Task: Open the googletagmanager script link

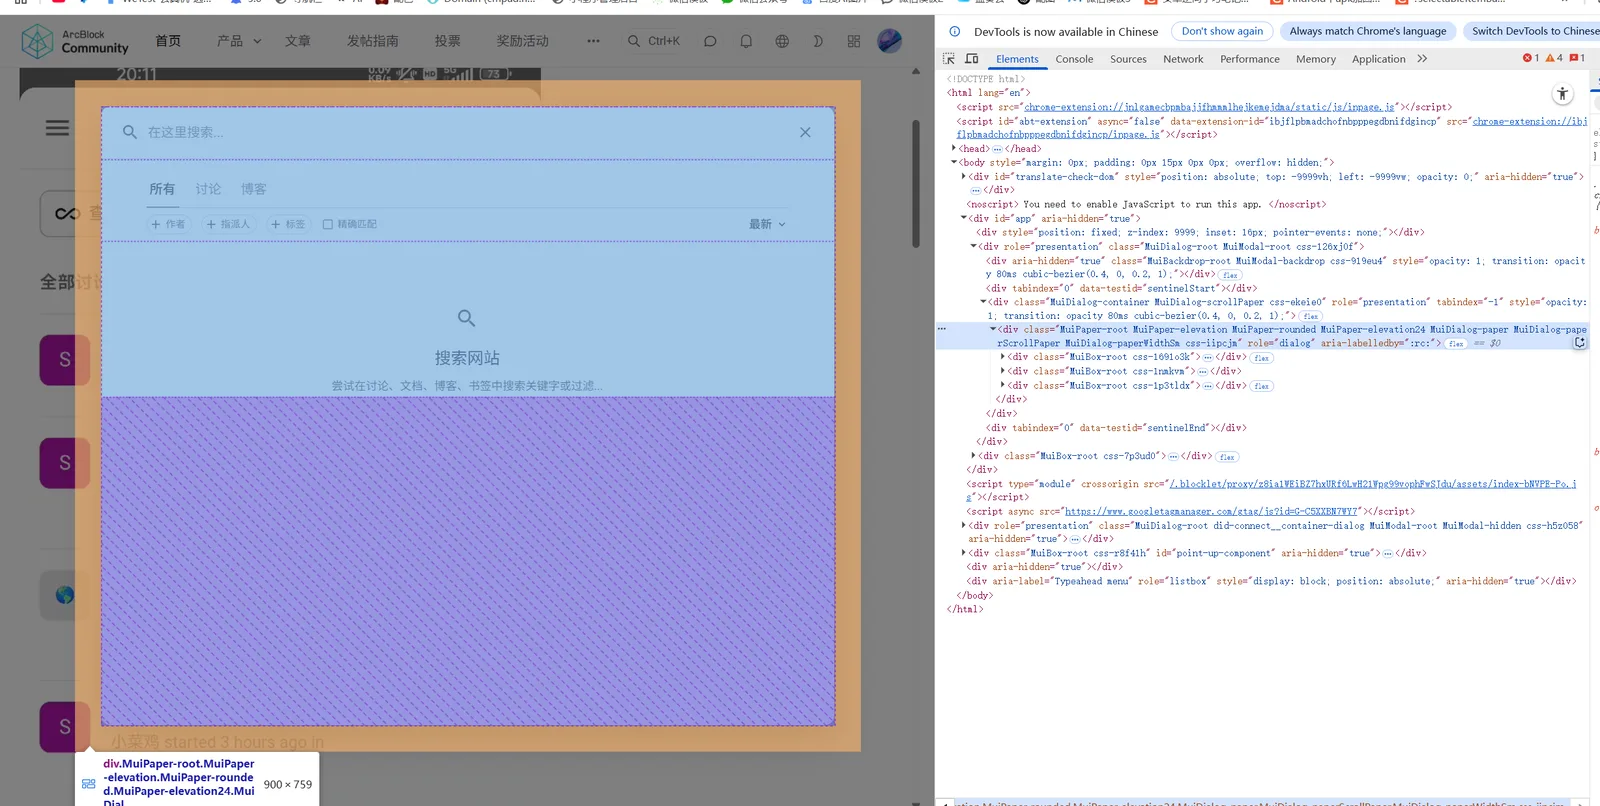Action: click(x=1213, y=511)
